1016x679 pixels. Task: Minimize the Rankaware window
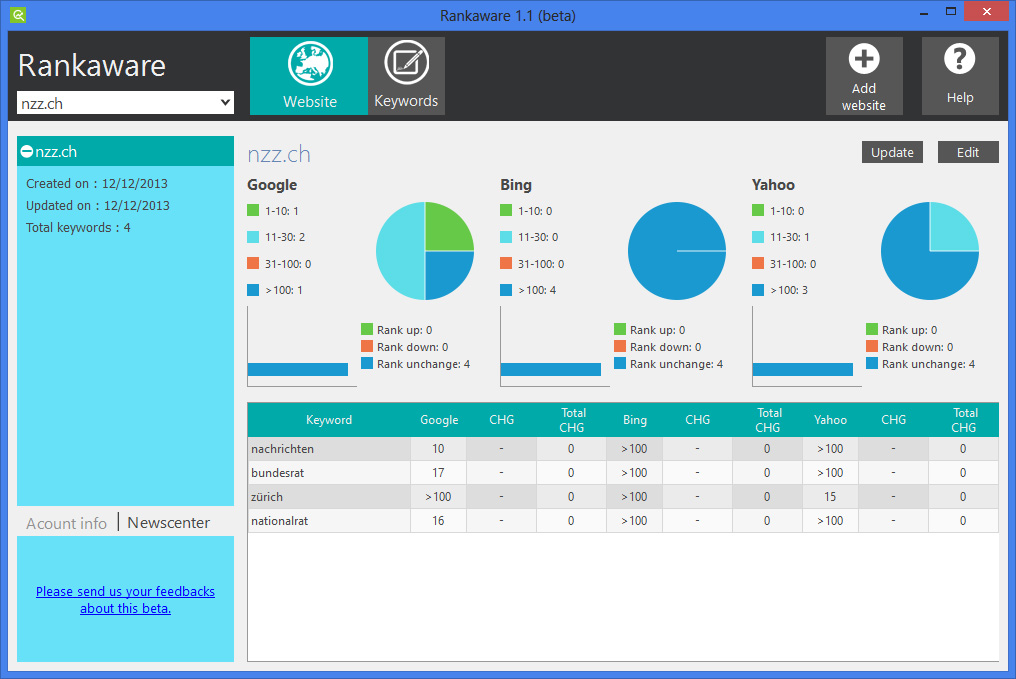pos(924,12)
